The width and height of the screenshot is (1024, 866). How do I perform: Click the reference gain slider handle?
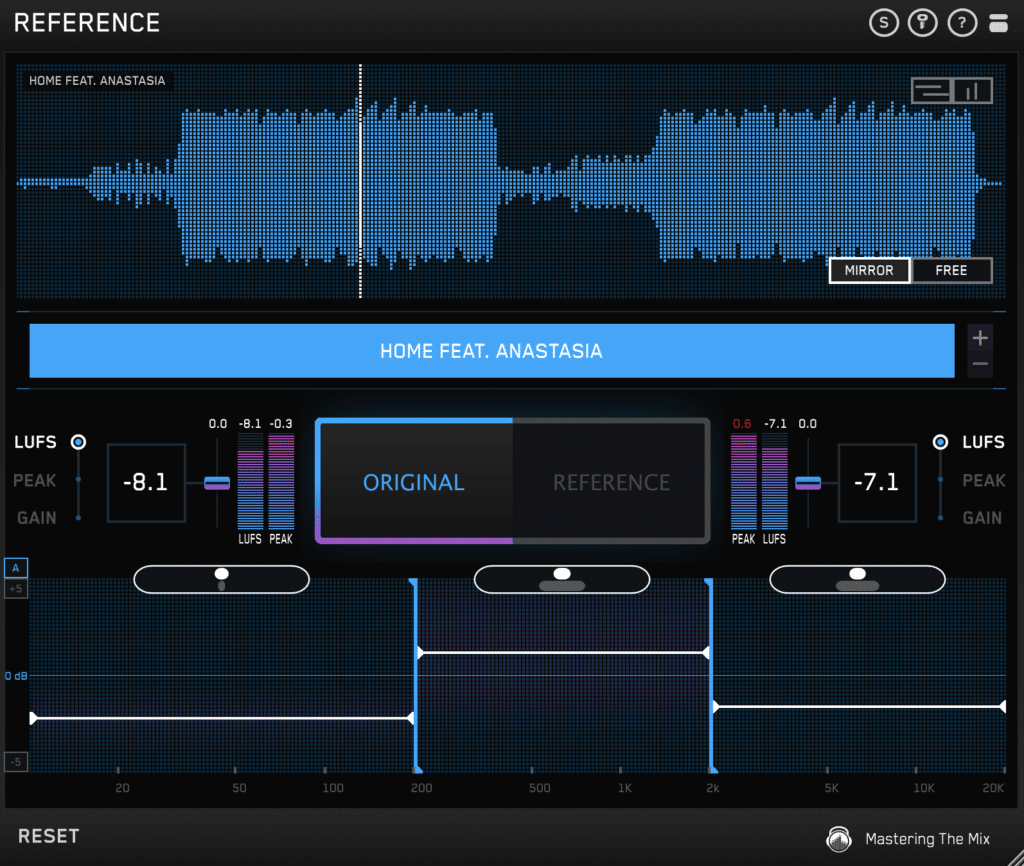tap(808, 483)
